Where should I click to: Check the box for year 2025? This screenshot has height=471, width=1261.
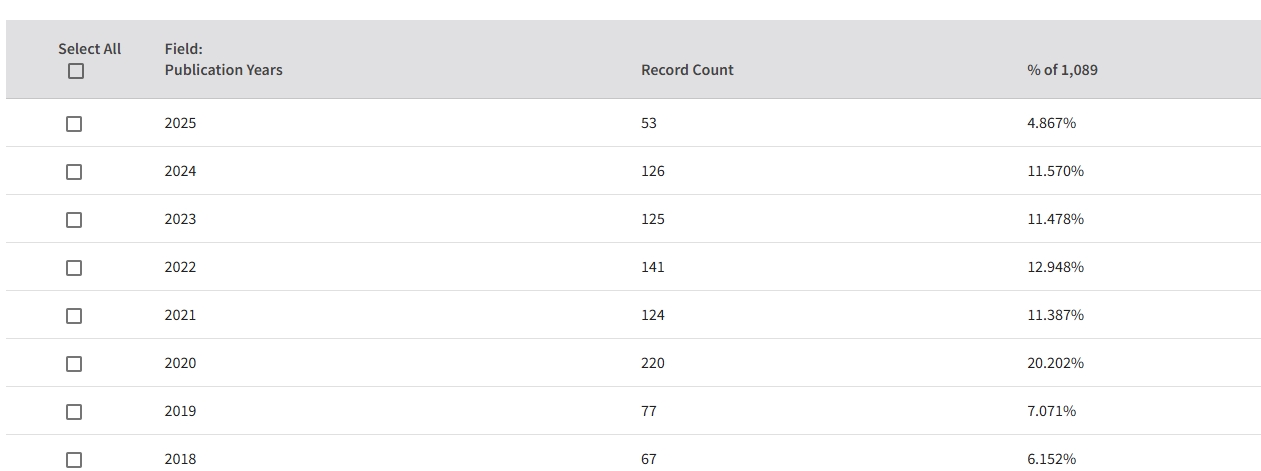click(x=74, y=124)
